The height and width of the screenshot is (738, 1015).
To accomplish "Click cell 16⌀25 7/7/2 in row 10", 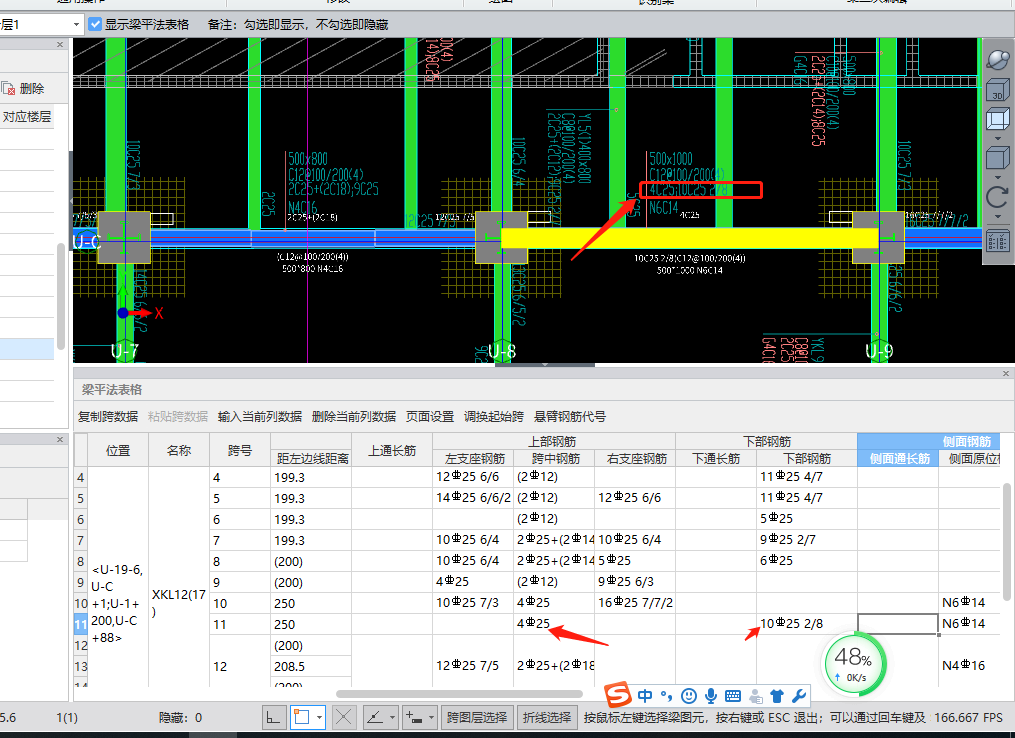I will tap(635, 603).
